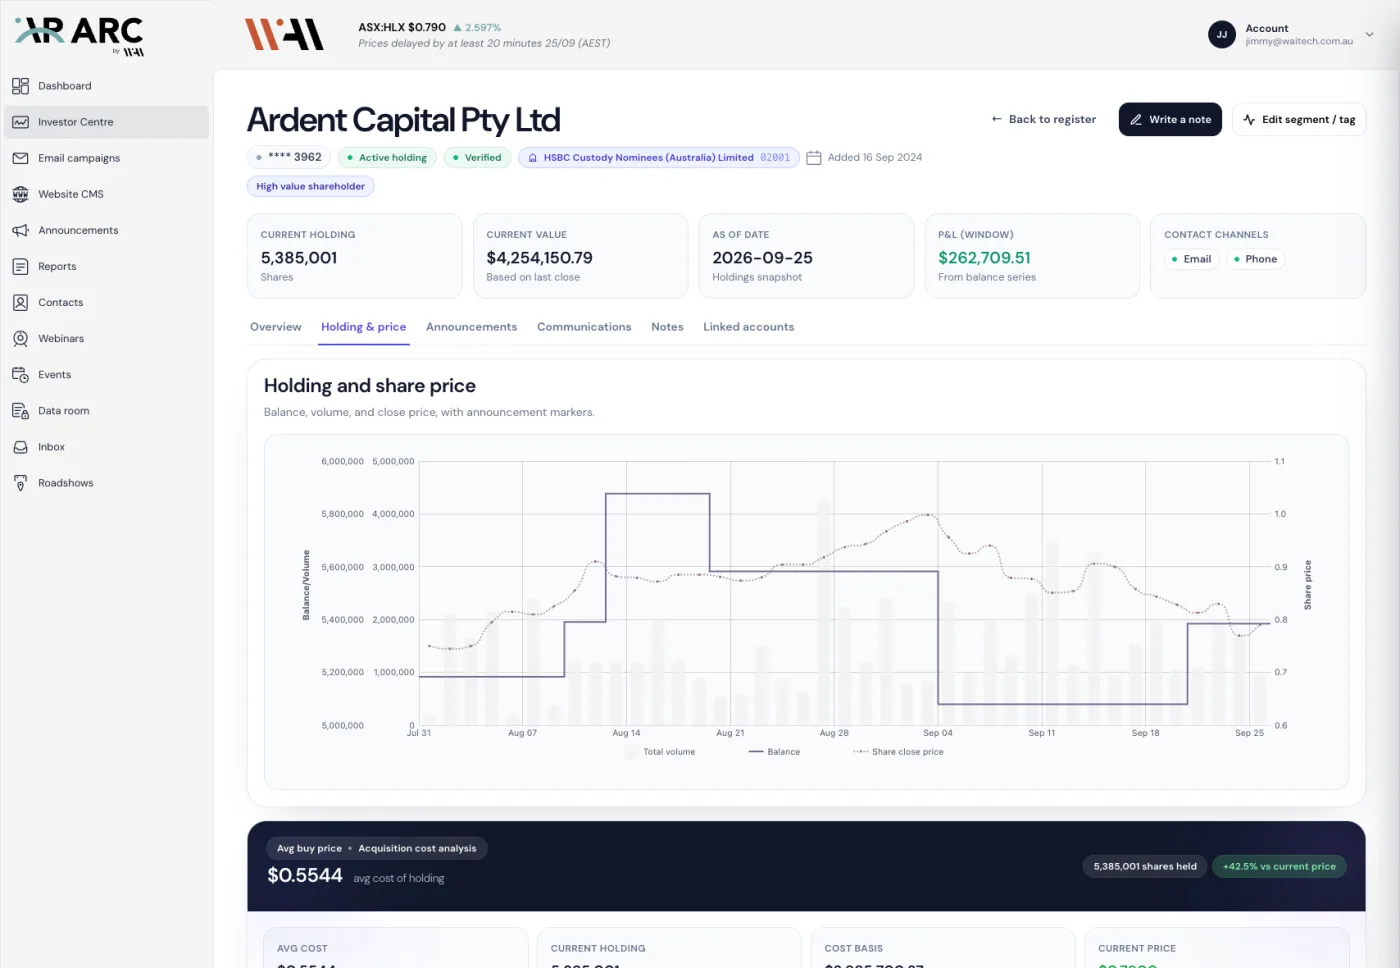Select the Holding & price tab
Screen dimensions: 1400x968
coord(363,327)
